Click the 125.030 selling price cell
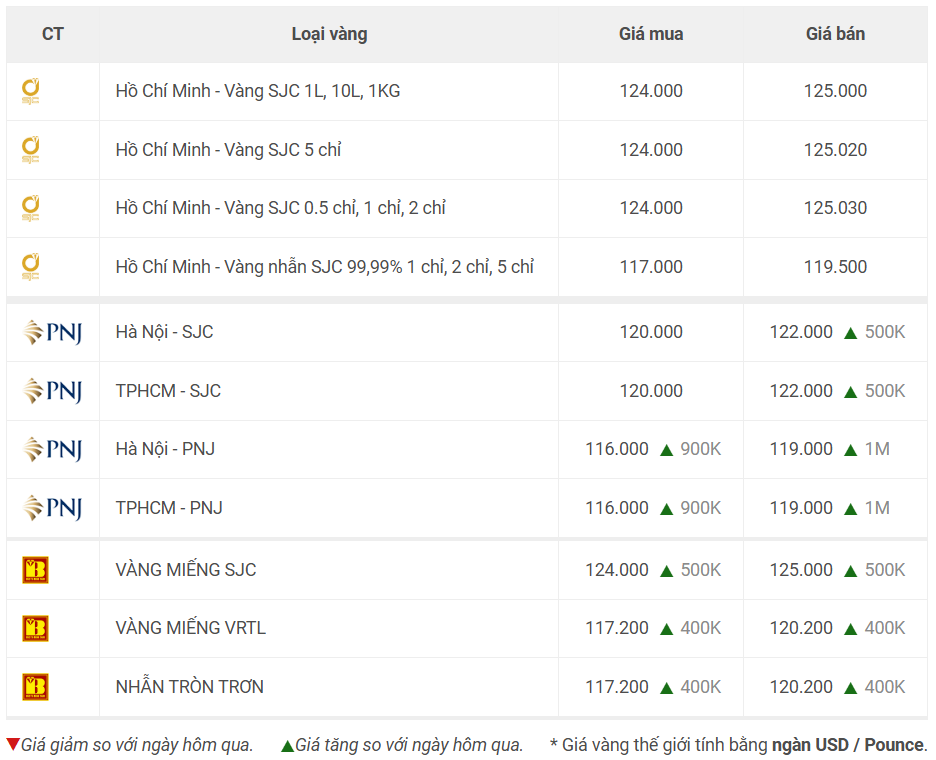Image resolution: width=936 pixels, height=760 pixels. pyautogui.click(x=835, y=208)
